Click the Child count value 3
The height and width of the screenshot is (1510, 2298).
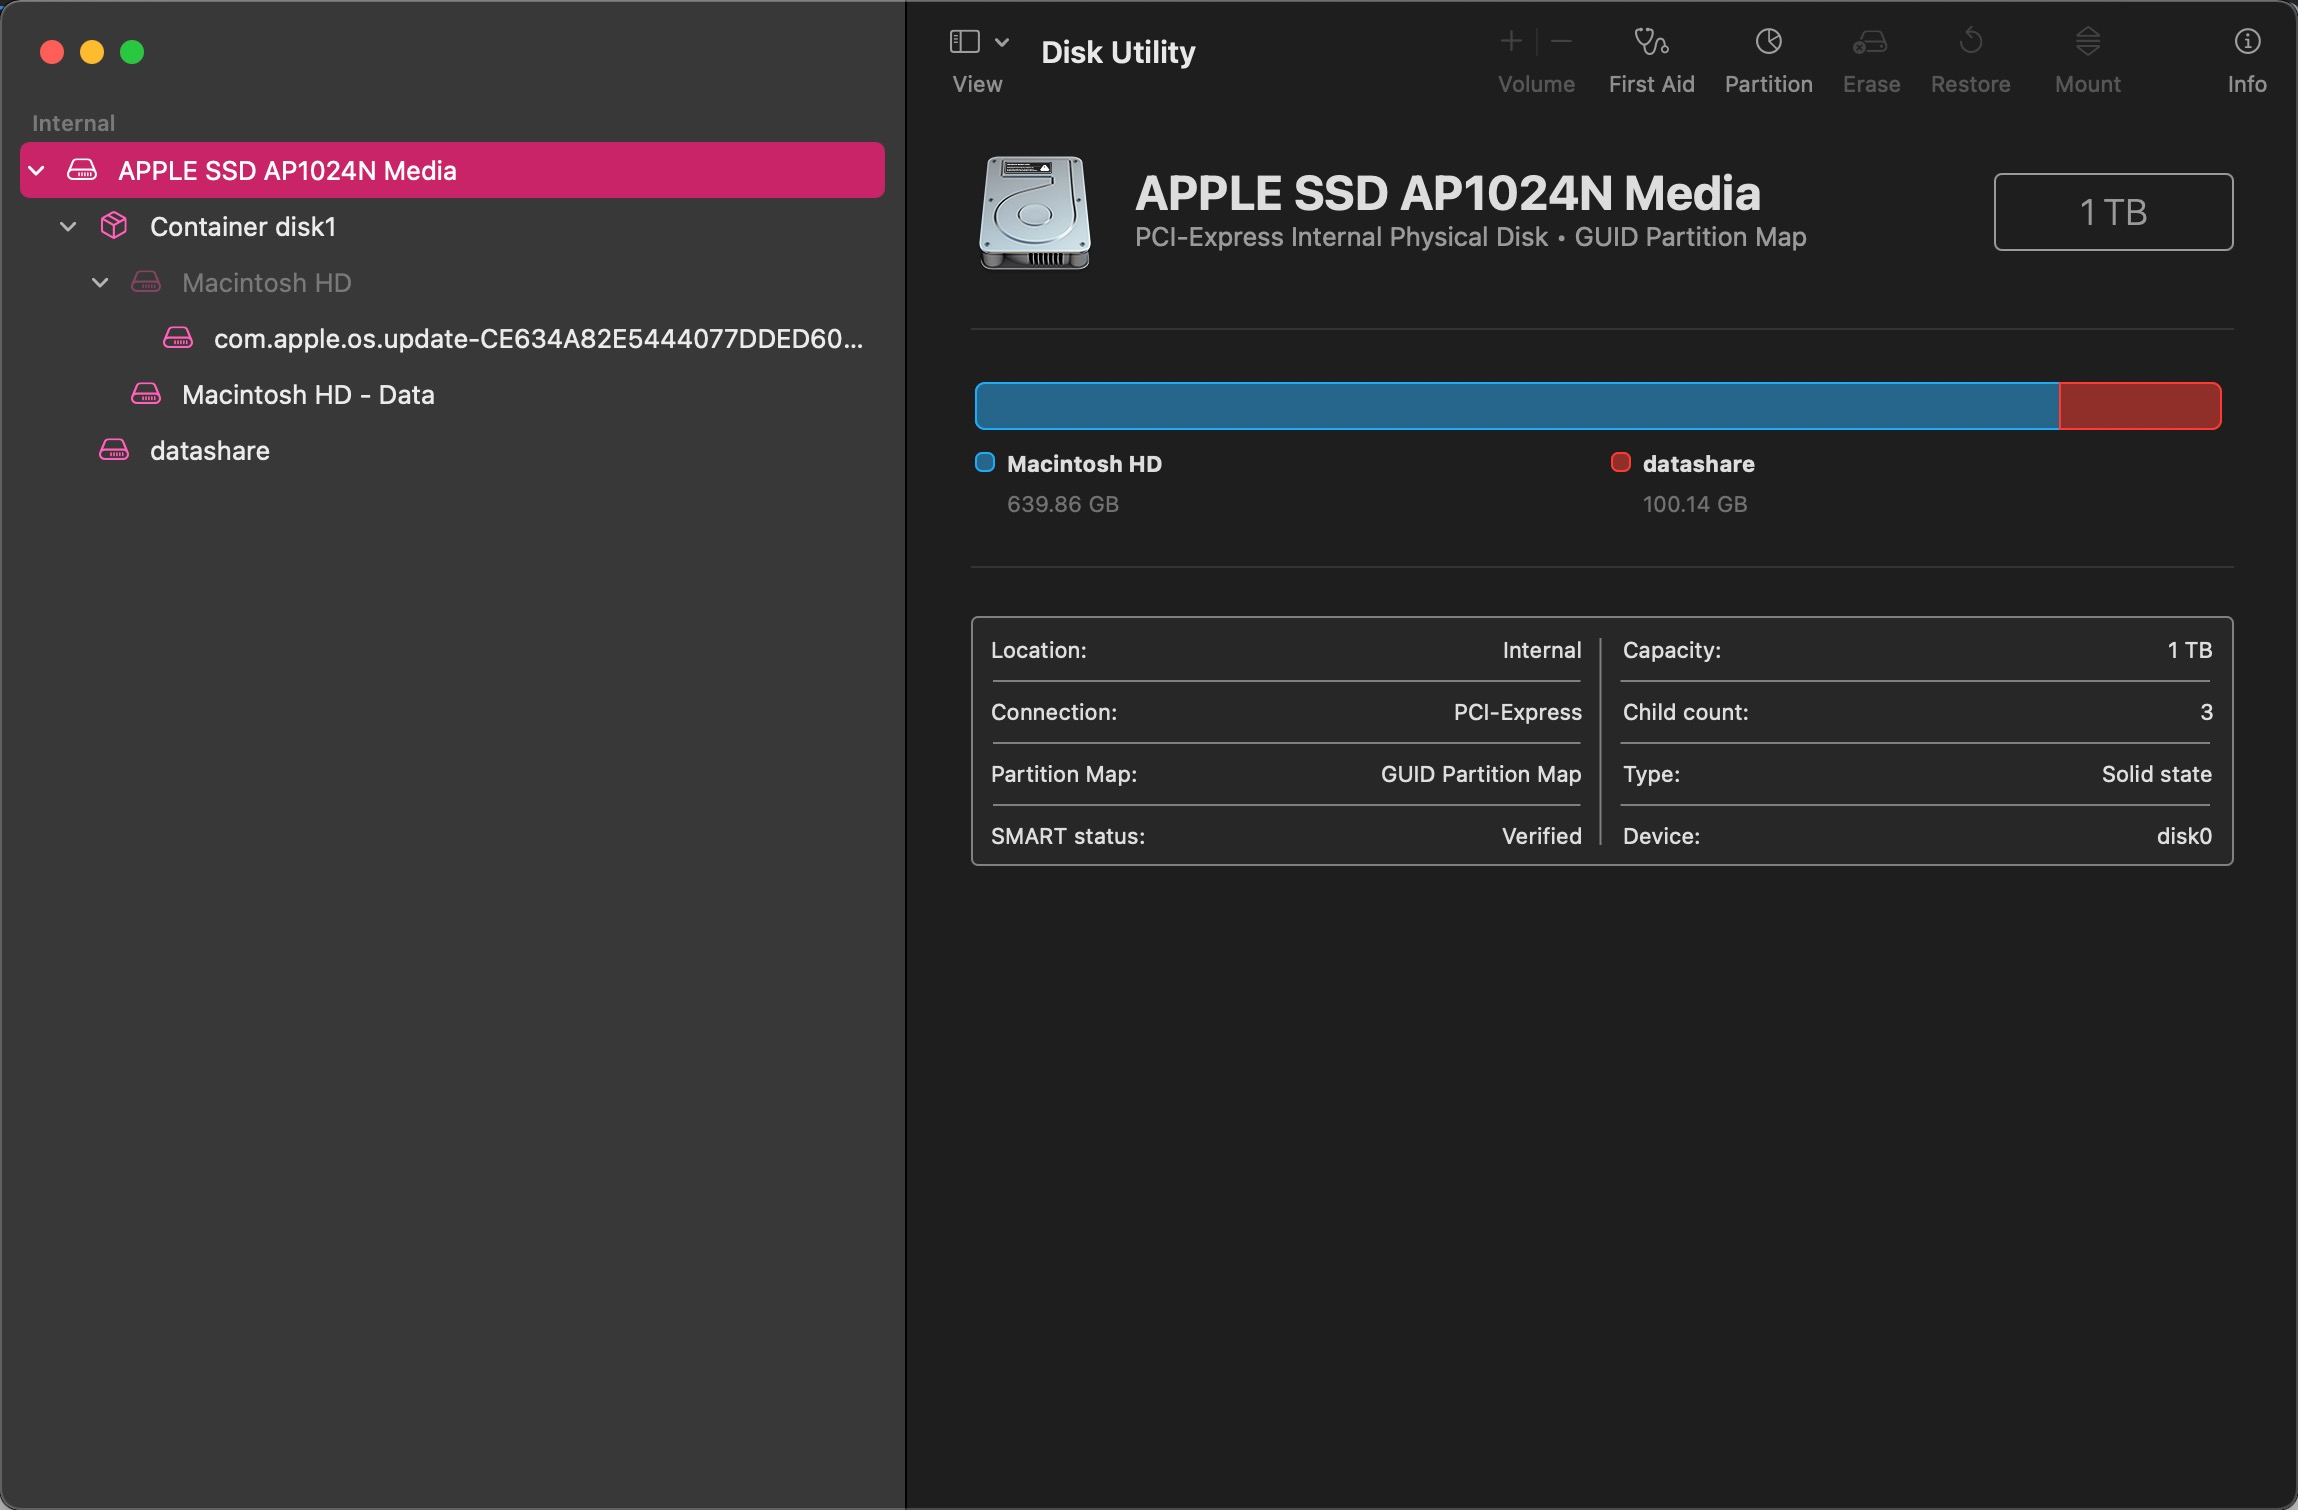click(x=2206, y=712)
